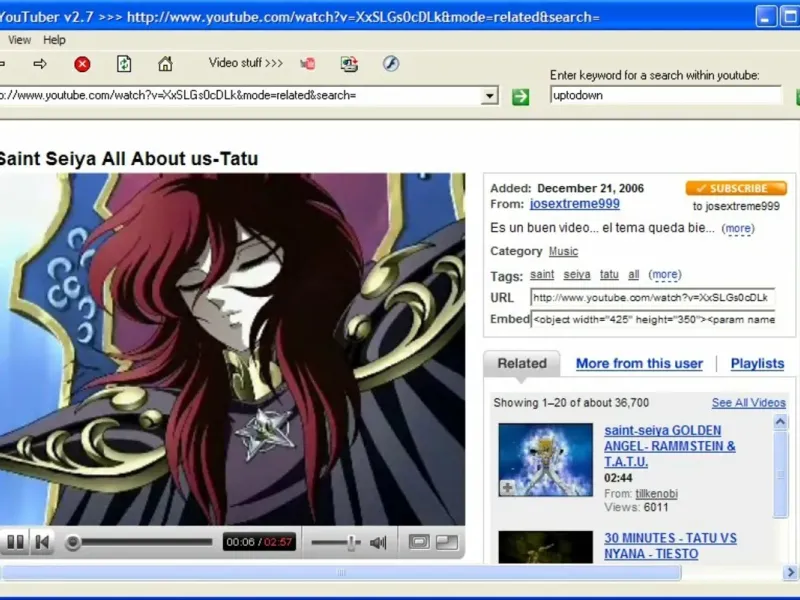
Task: Click the blue Flash player icon
Action: click(x=391, y=63)
